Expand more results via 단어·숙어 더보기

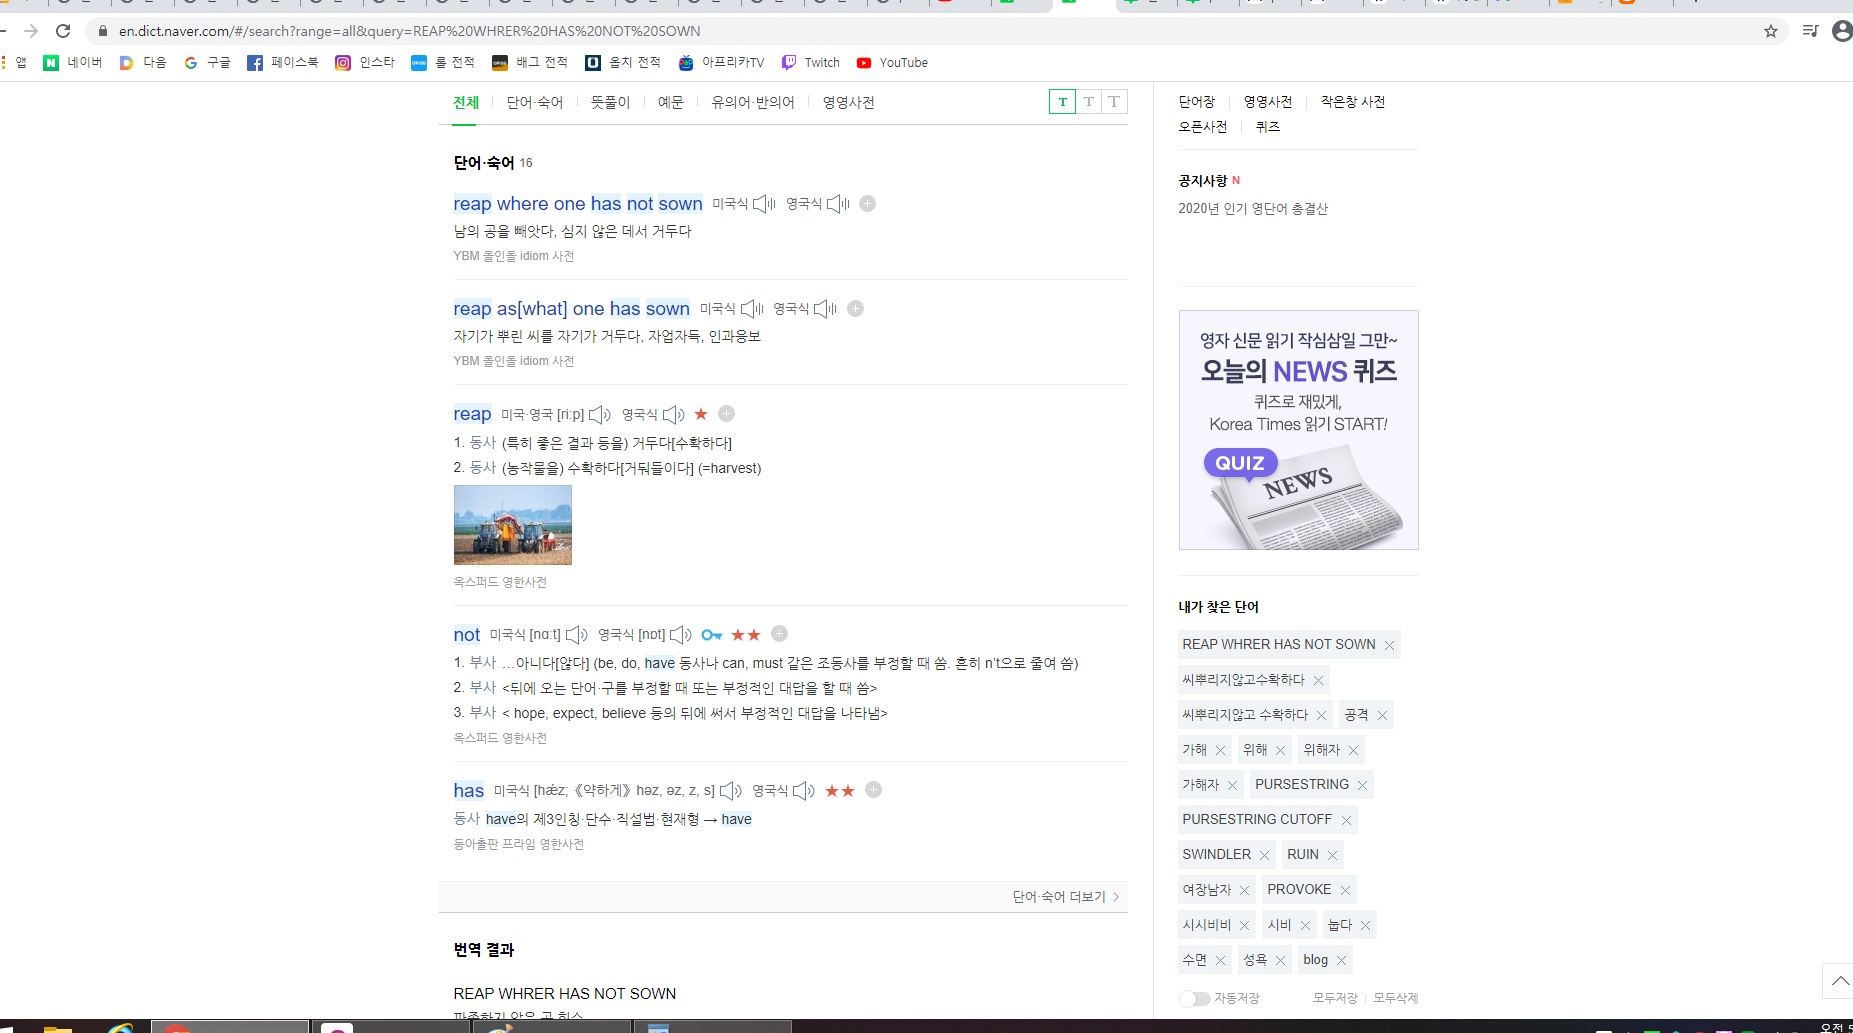pyautogui.click(x=1066, y=897)
